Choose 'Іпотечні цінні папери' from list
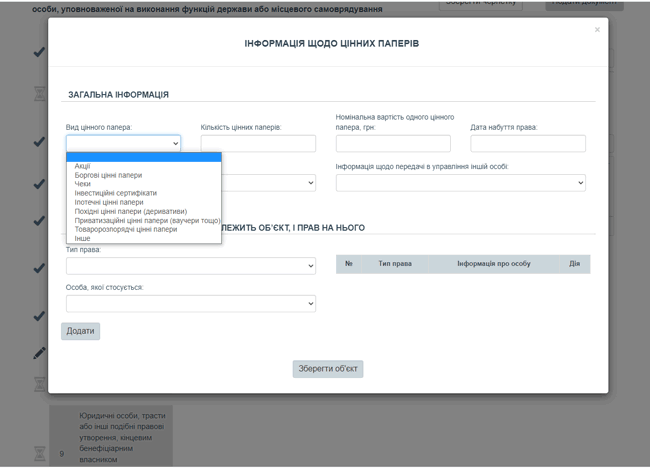 (109, 202)
